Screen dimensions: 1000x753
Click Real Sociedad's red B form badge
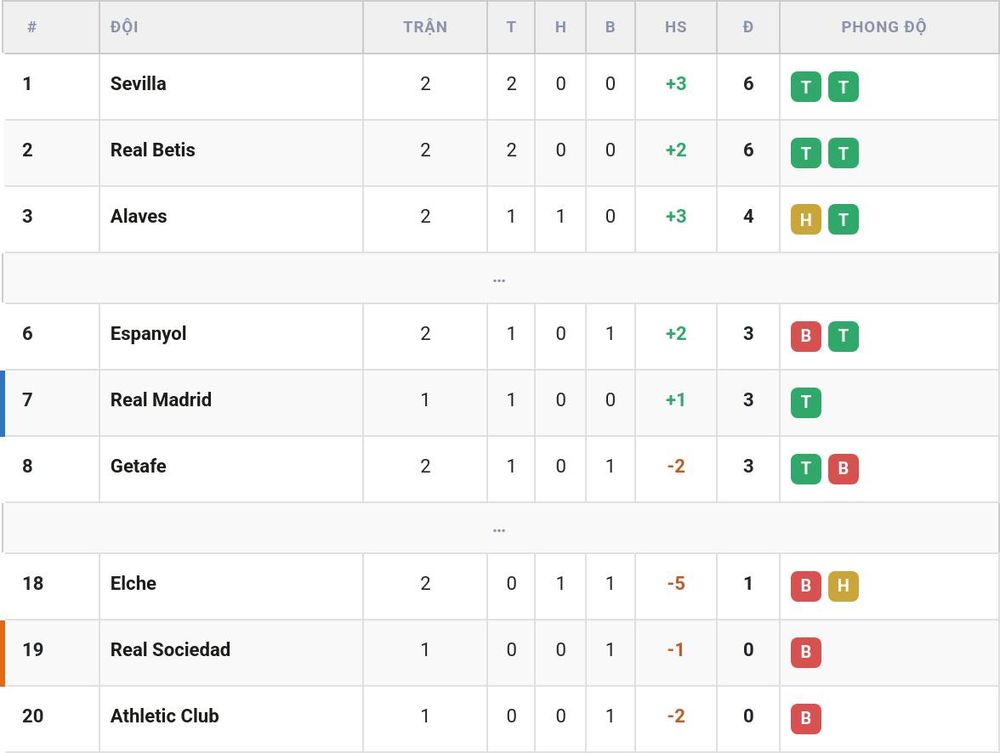tap(805, 653)
